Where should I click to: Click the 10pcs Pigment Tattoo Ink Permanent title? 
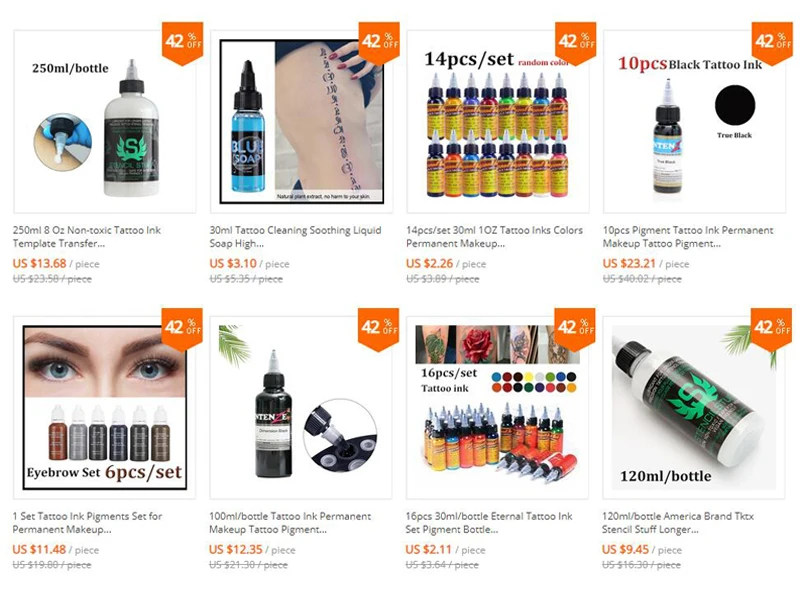(x=688, y=237)
